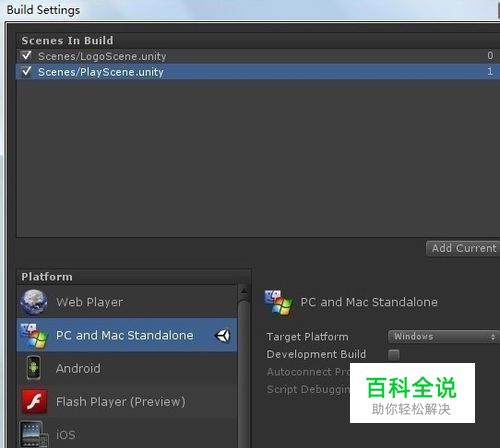Uncheck the Scenes/PlayScene.unity checkbox
Image resolution: width=500 pixels, height=448 pixels.
pyautogui.click(x=26, y=71)
